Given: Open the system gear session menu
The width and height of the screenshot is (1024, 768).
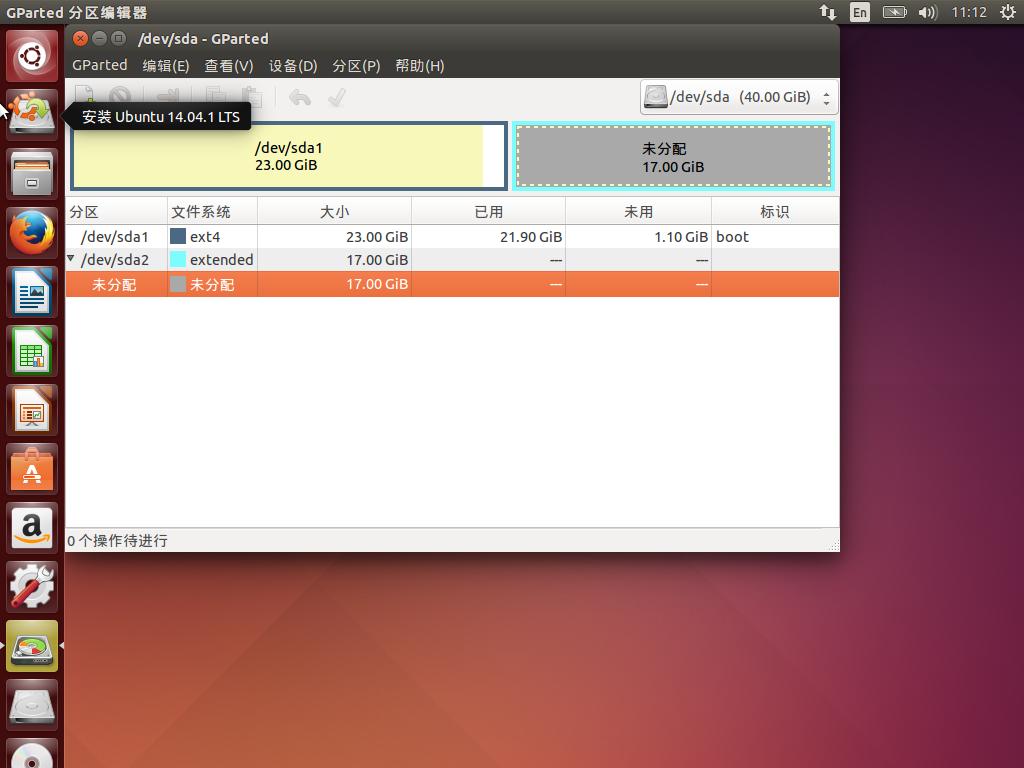Looking at the screenshot, I should tap(1007, 12).
